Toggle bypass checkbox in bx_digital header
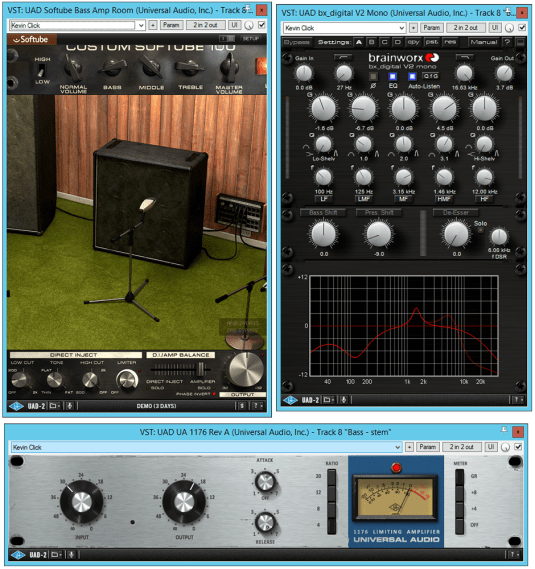535x569 pixels. [522, 28]
